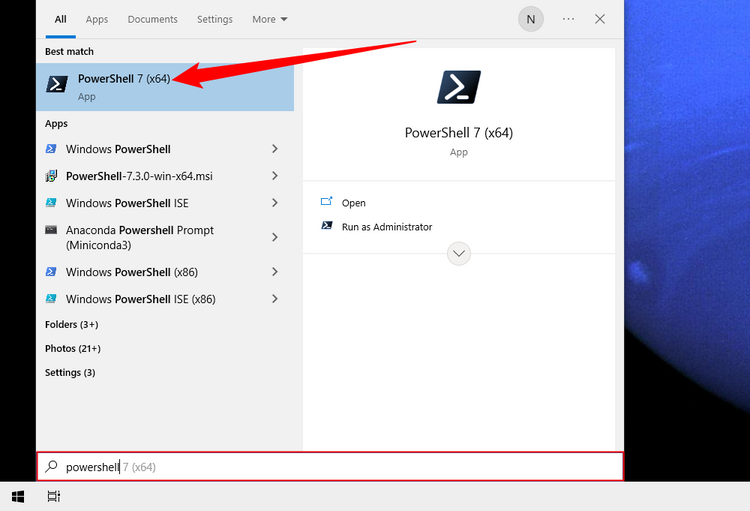Select Anaconda Powershell Prompt (Miniconda3) result
750x511 pixels.
(165, 237)
